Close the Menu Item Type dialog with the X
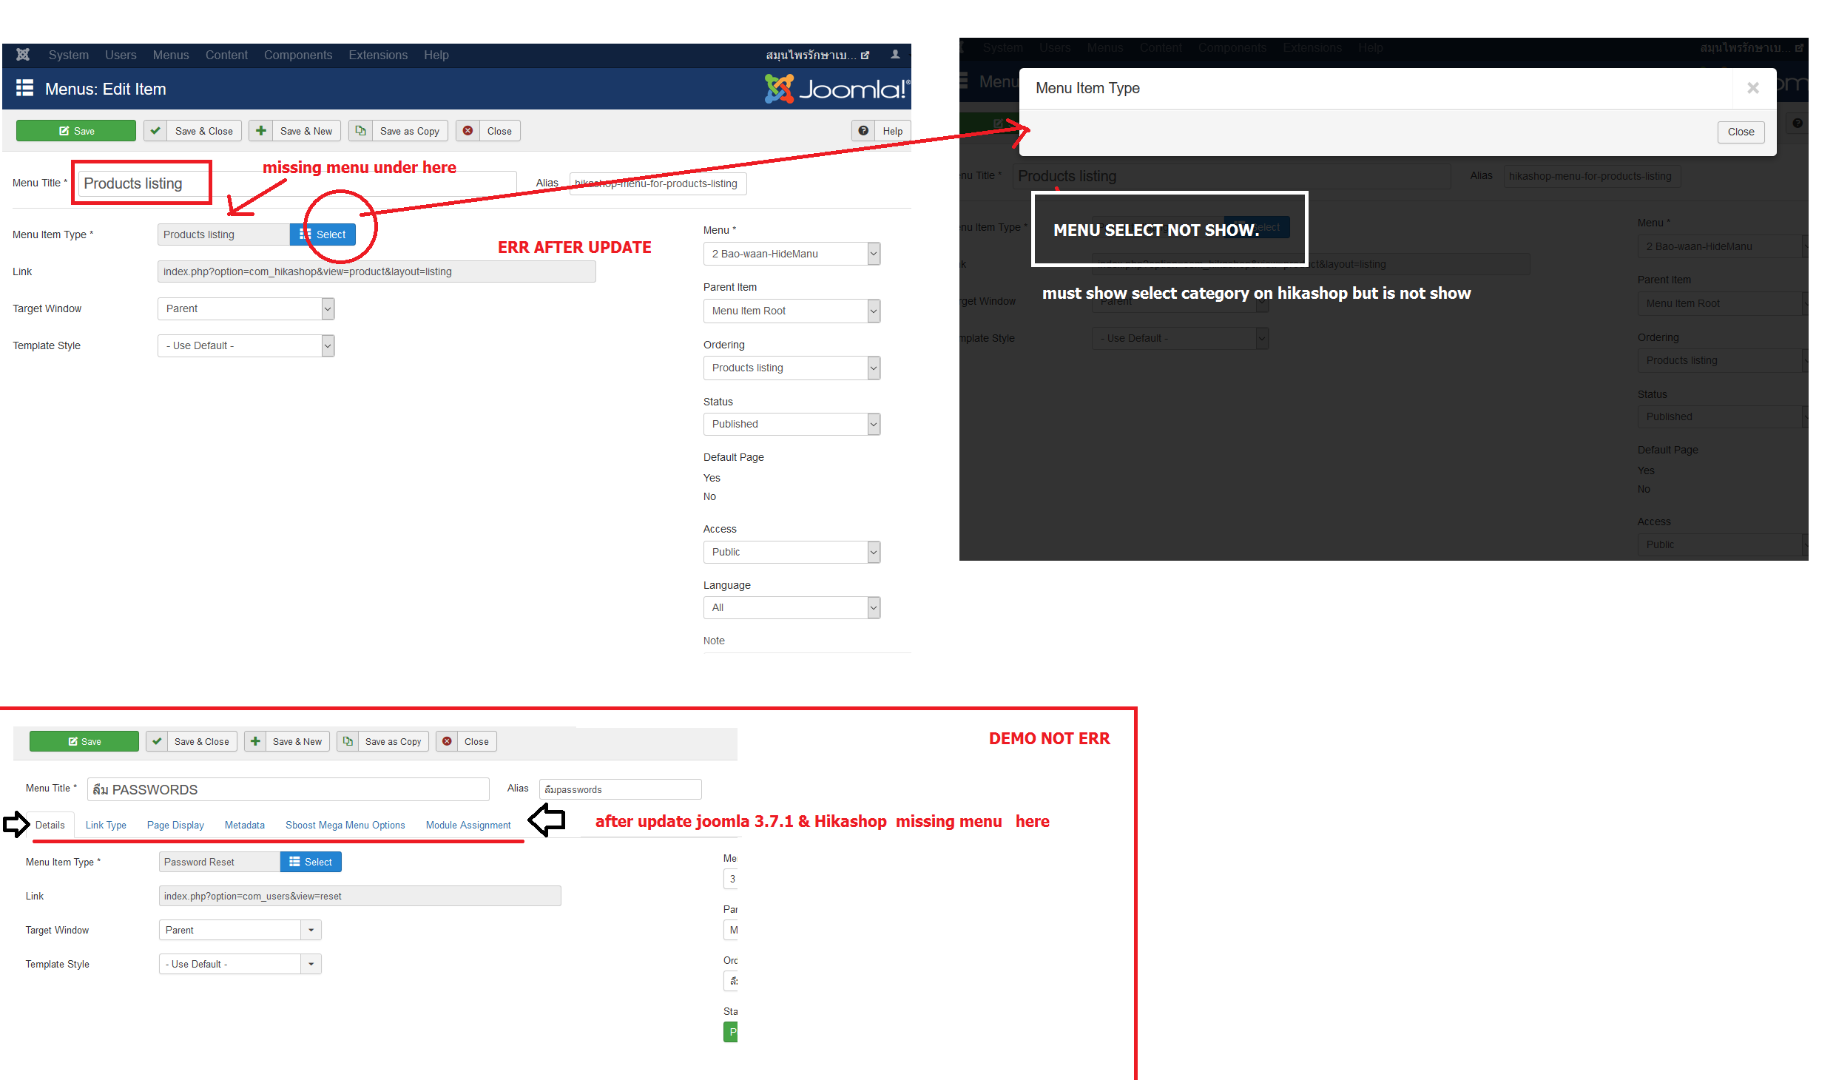The height and width of the screenshot is (1080, 1843). tap(1753, 88)
